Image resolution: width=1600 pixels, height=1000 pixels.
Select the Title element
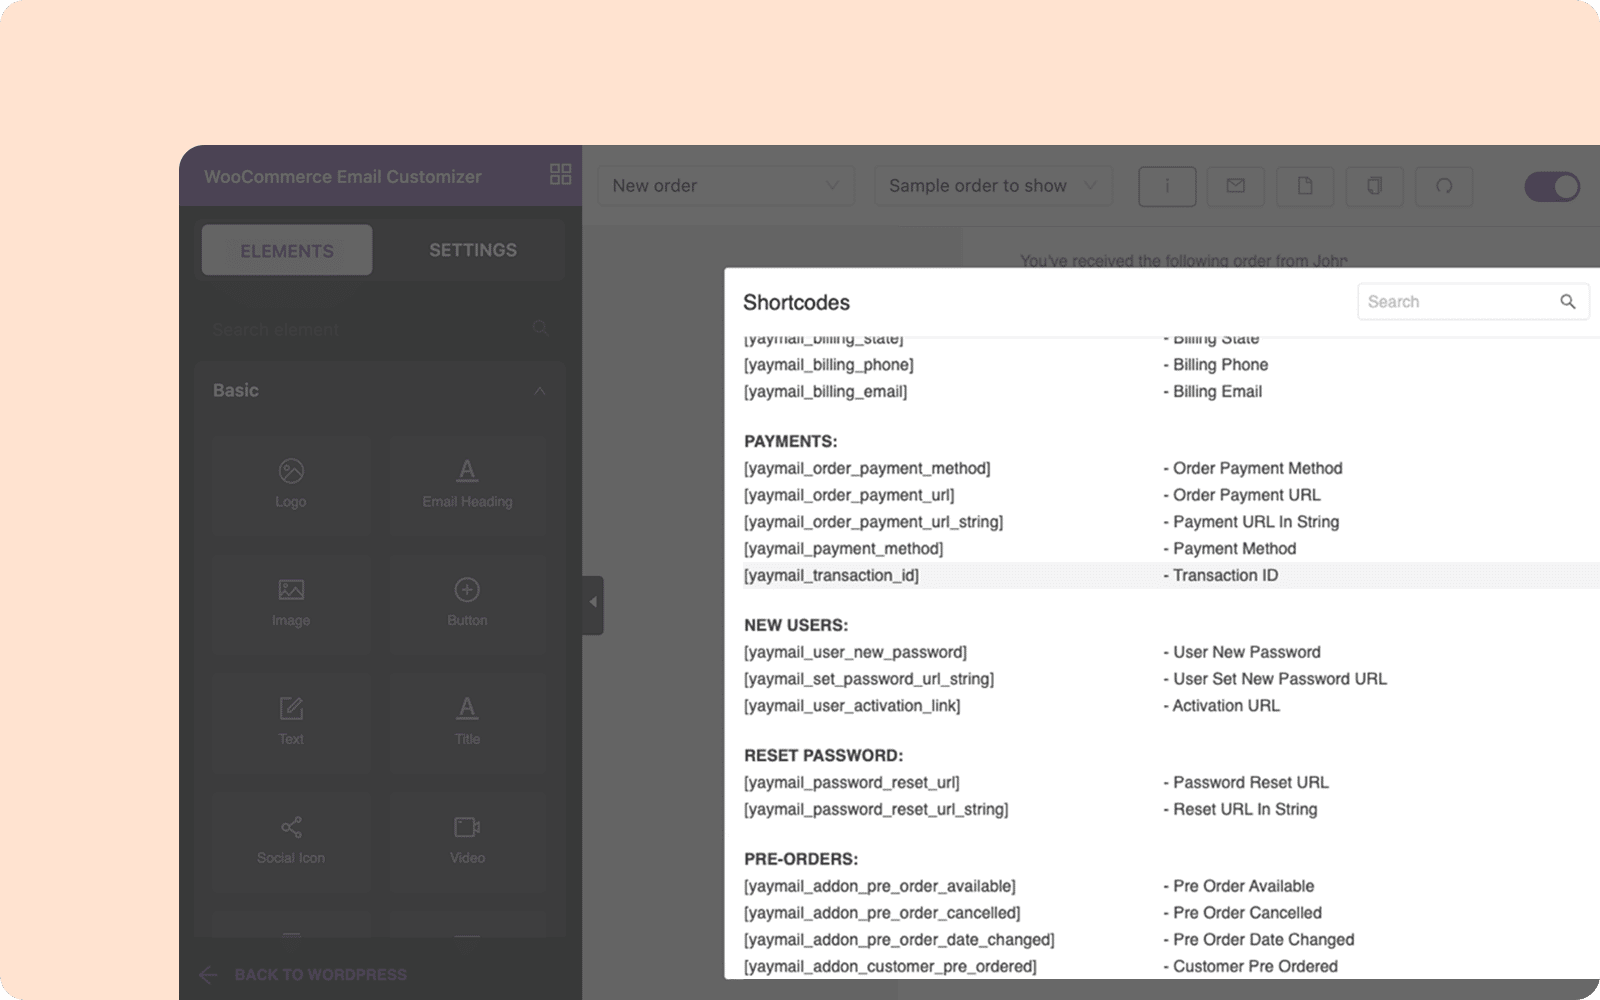467,723
